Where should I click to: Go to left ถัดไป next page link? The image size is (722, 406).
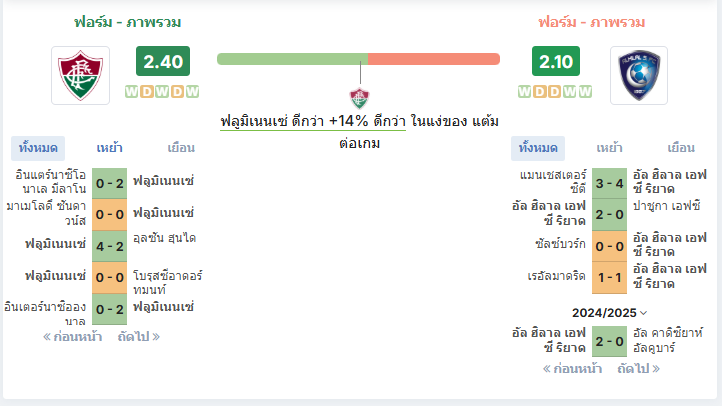pos(139,337)
